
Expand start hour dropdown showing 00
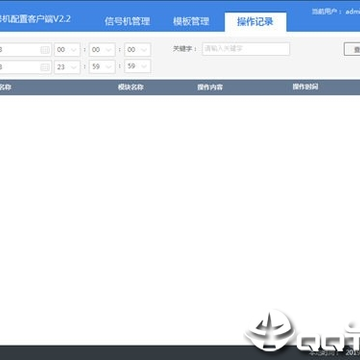pyautogui.click(x=67, y=50)
